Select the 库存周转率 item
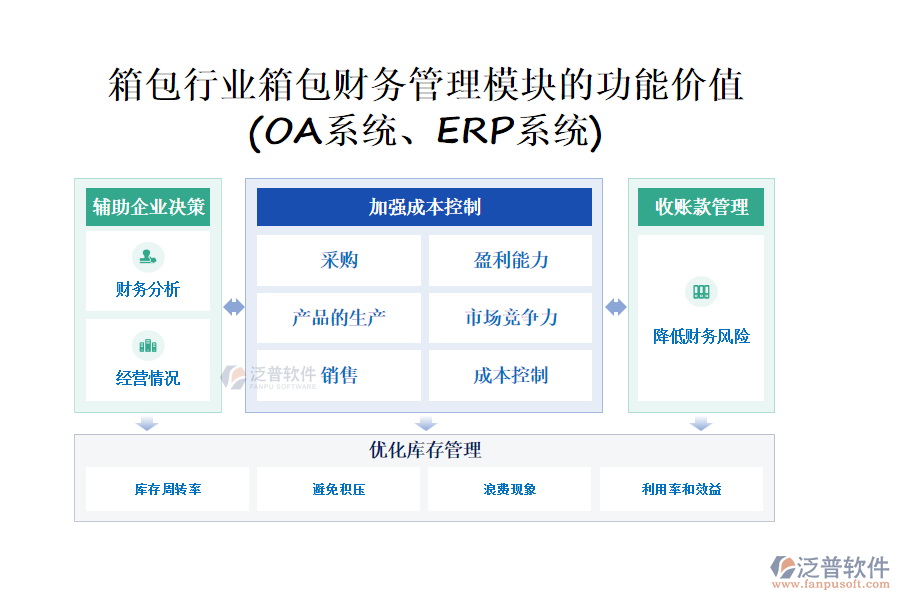The width and height of the screenshot is (900, 600). 168,489
